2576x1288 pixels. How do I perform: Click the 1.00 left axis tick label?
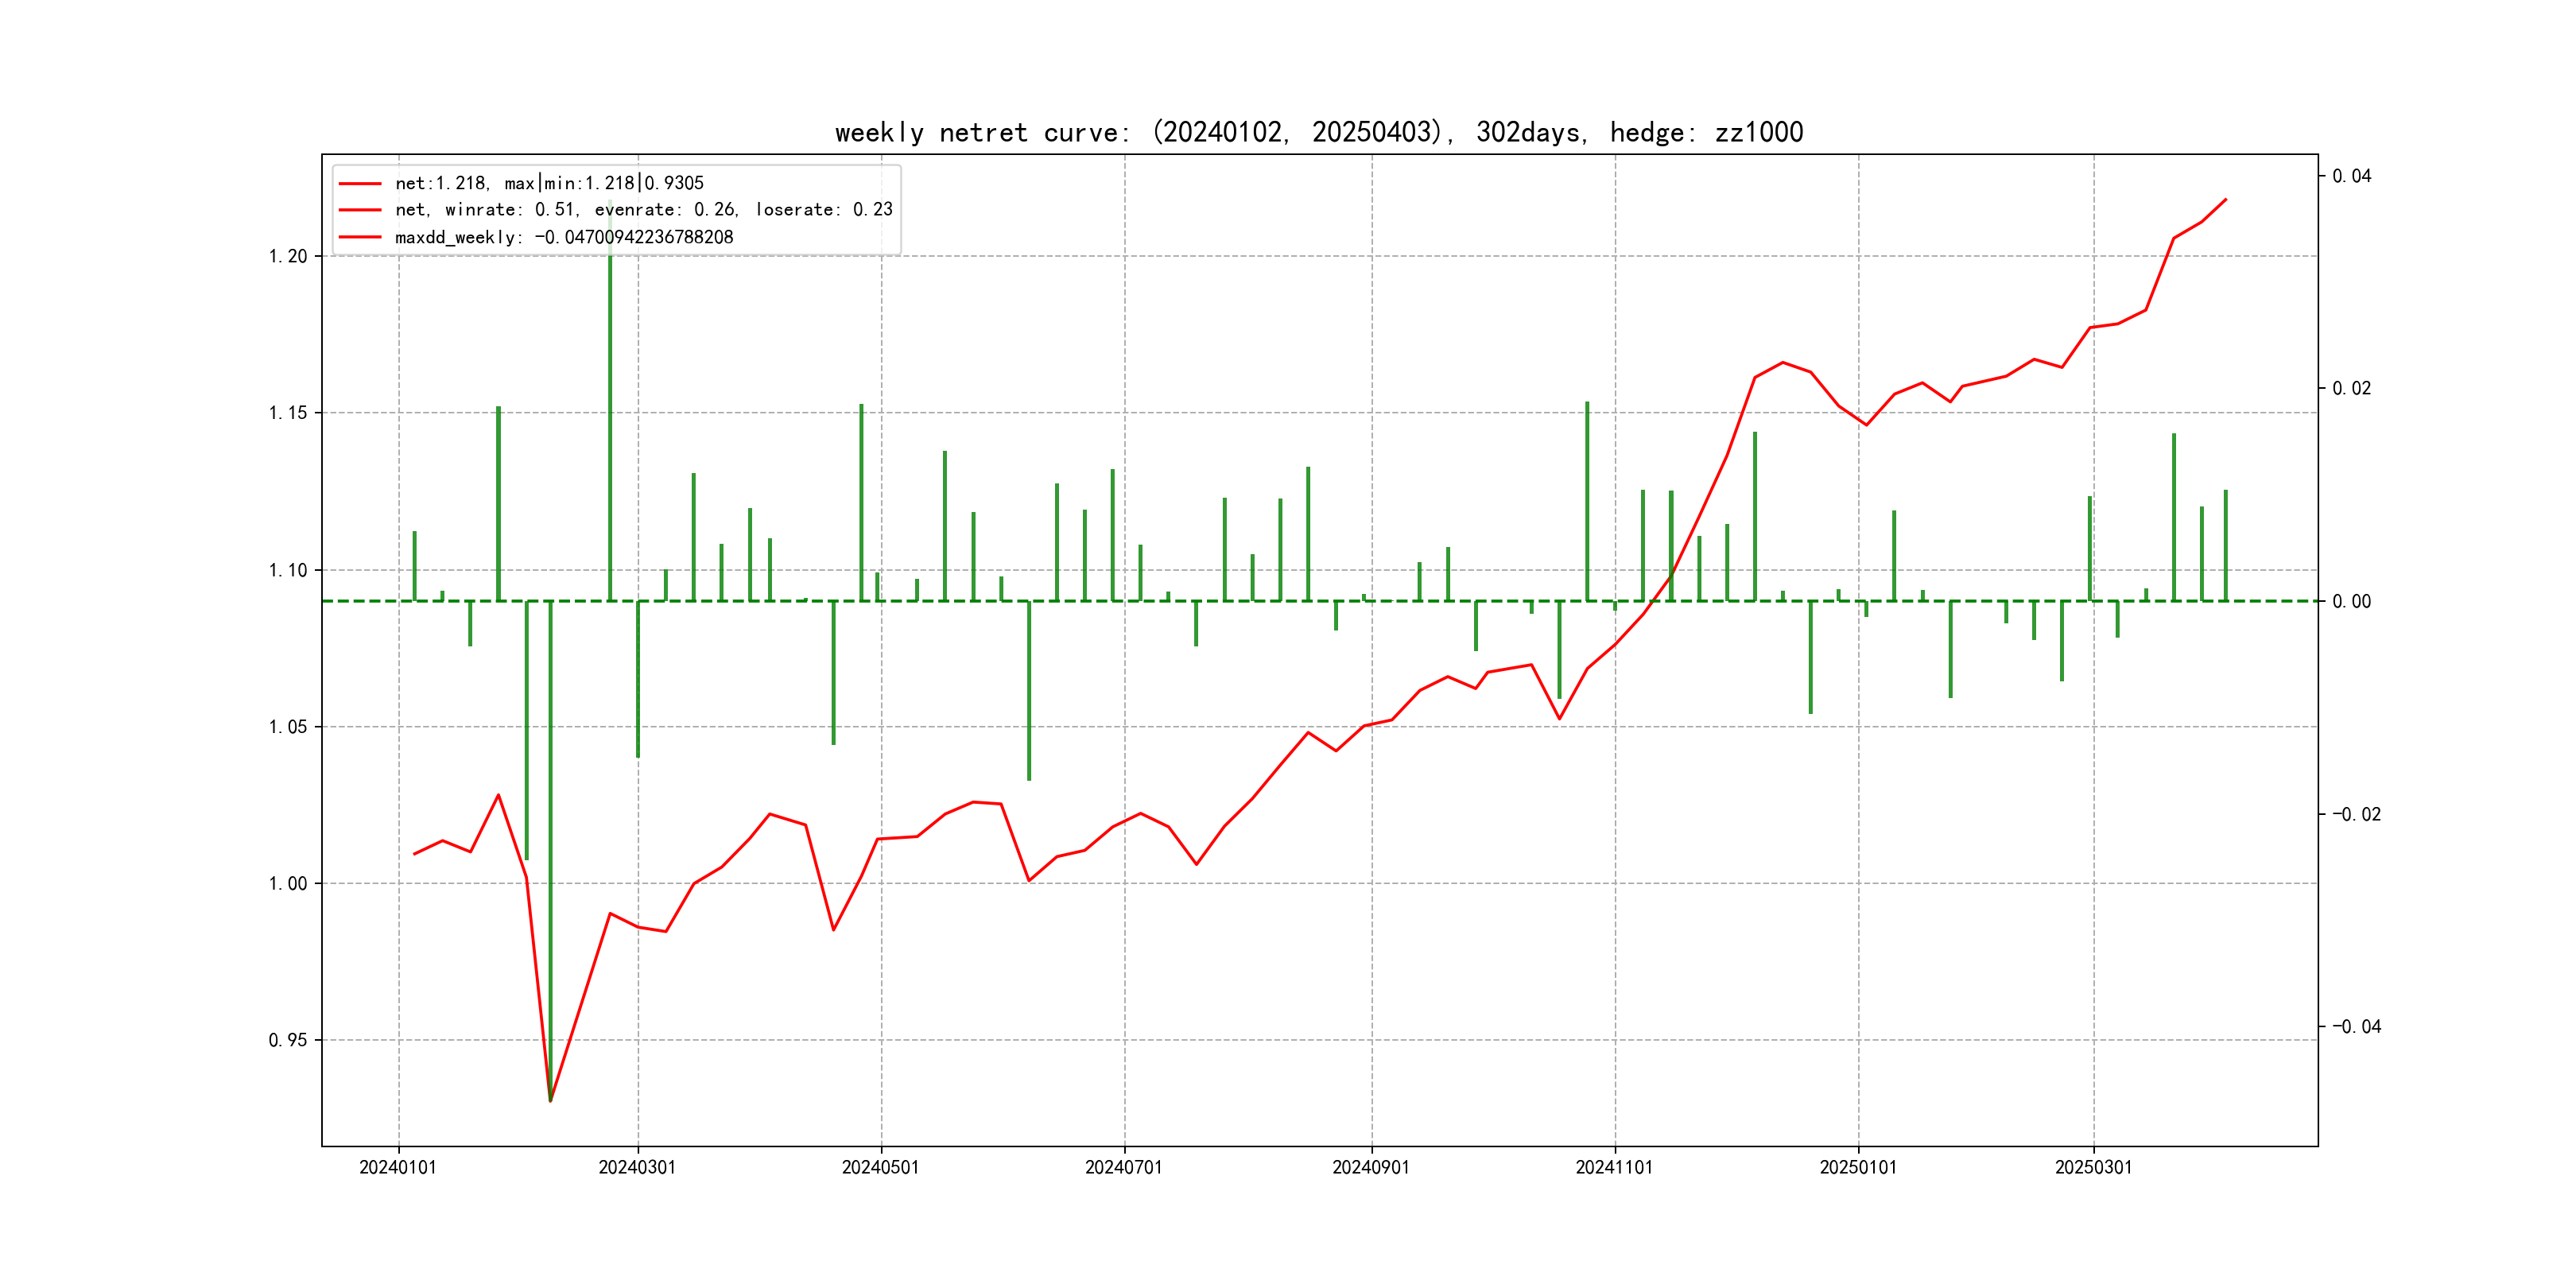288,884
